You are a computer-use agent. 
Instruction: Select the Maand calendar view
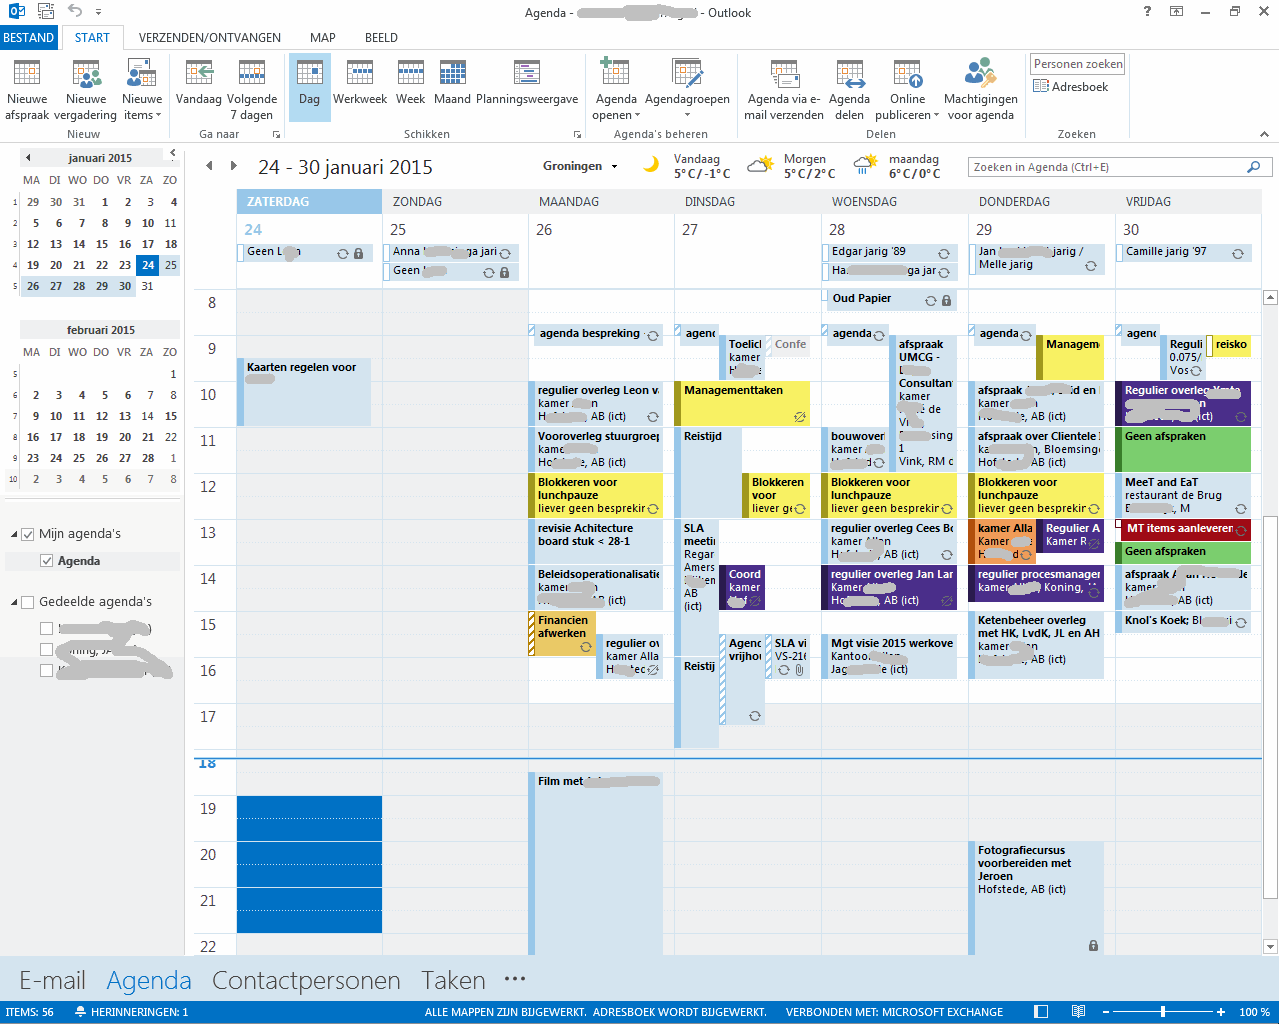452,75
